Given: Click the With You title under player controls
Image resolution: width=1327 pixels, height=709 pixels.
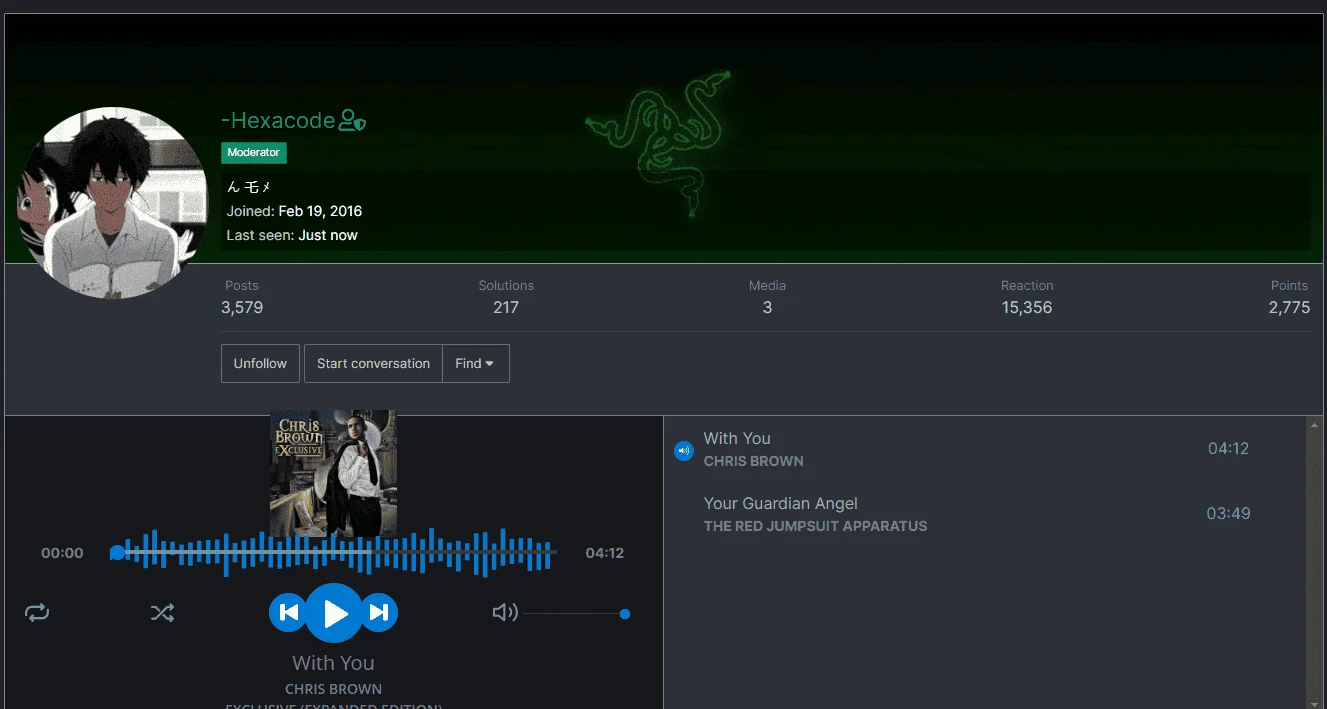Looking at the screenshot, I should [333, 663].
